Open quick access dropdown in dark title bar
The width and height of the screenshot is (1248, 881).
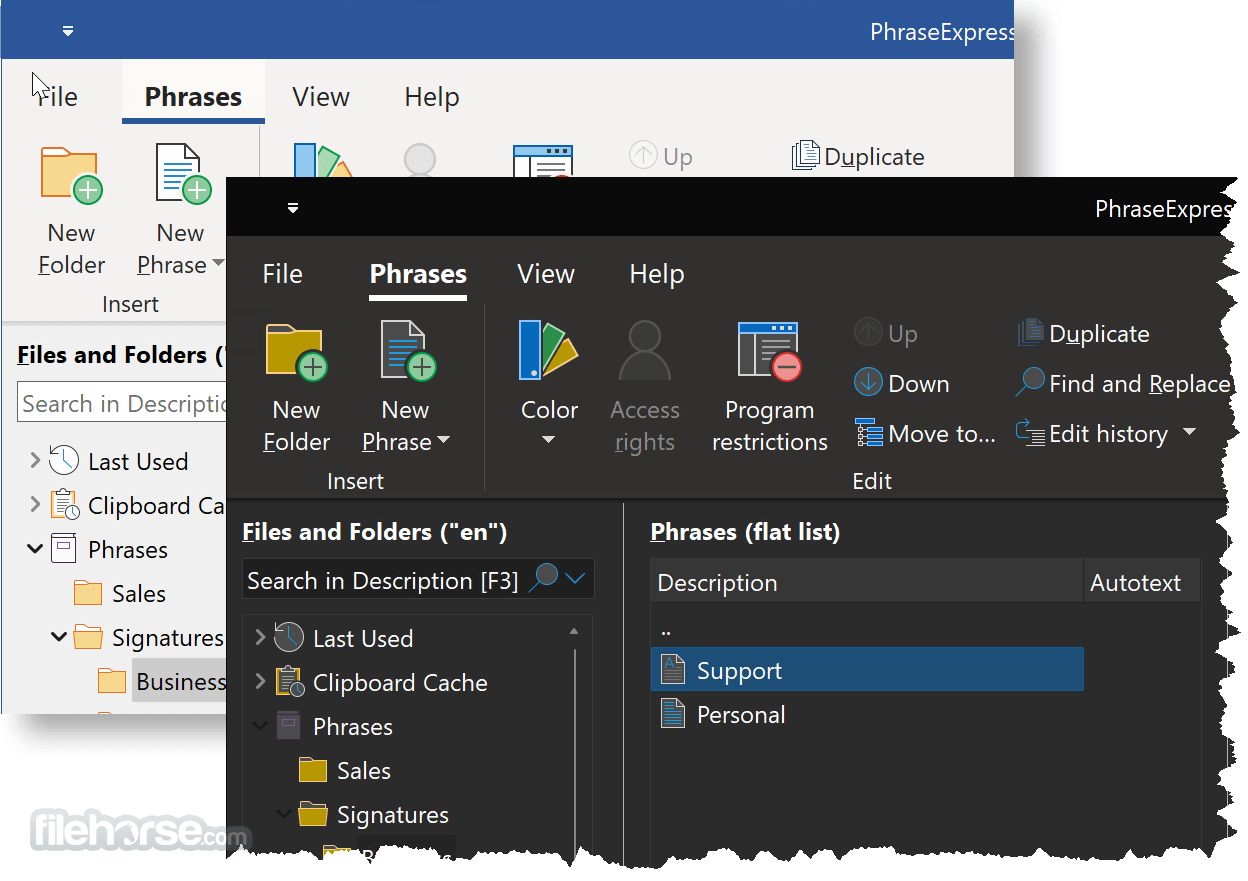tap(293, 208)
